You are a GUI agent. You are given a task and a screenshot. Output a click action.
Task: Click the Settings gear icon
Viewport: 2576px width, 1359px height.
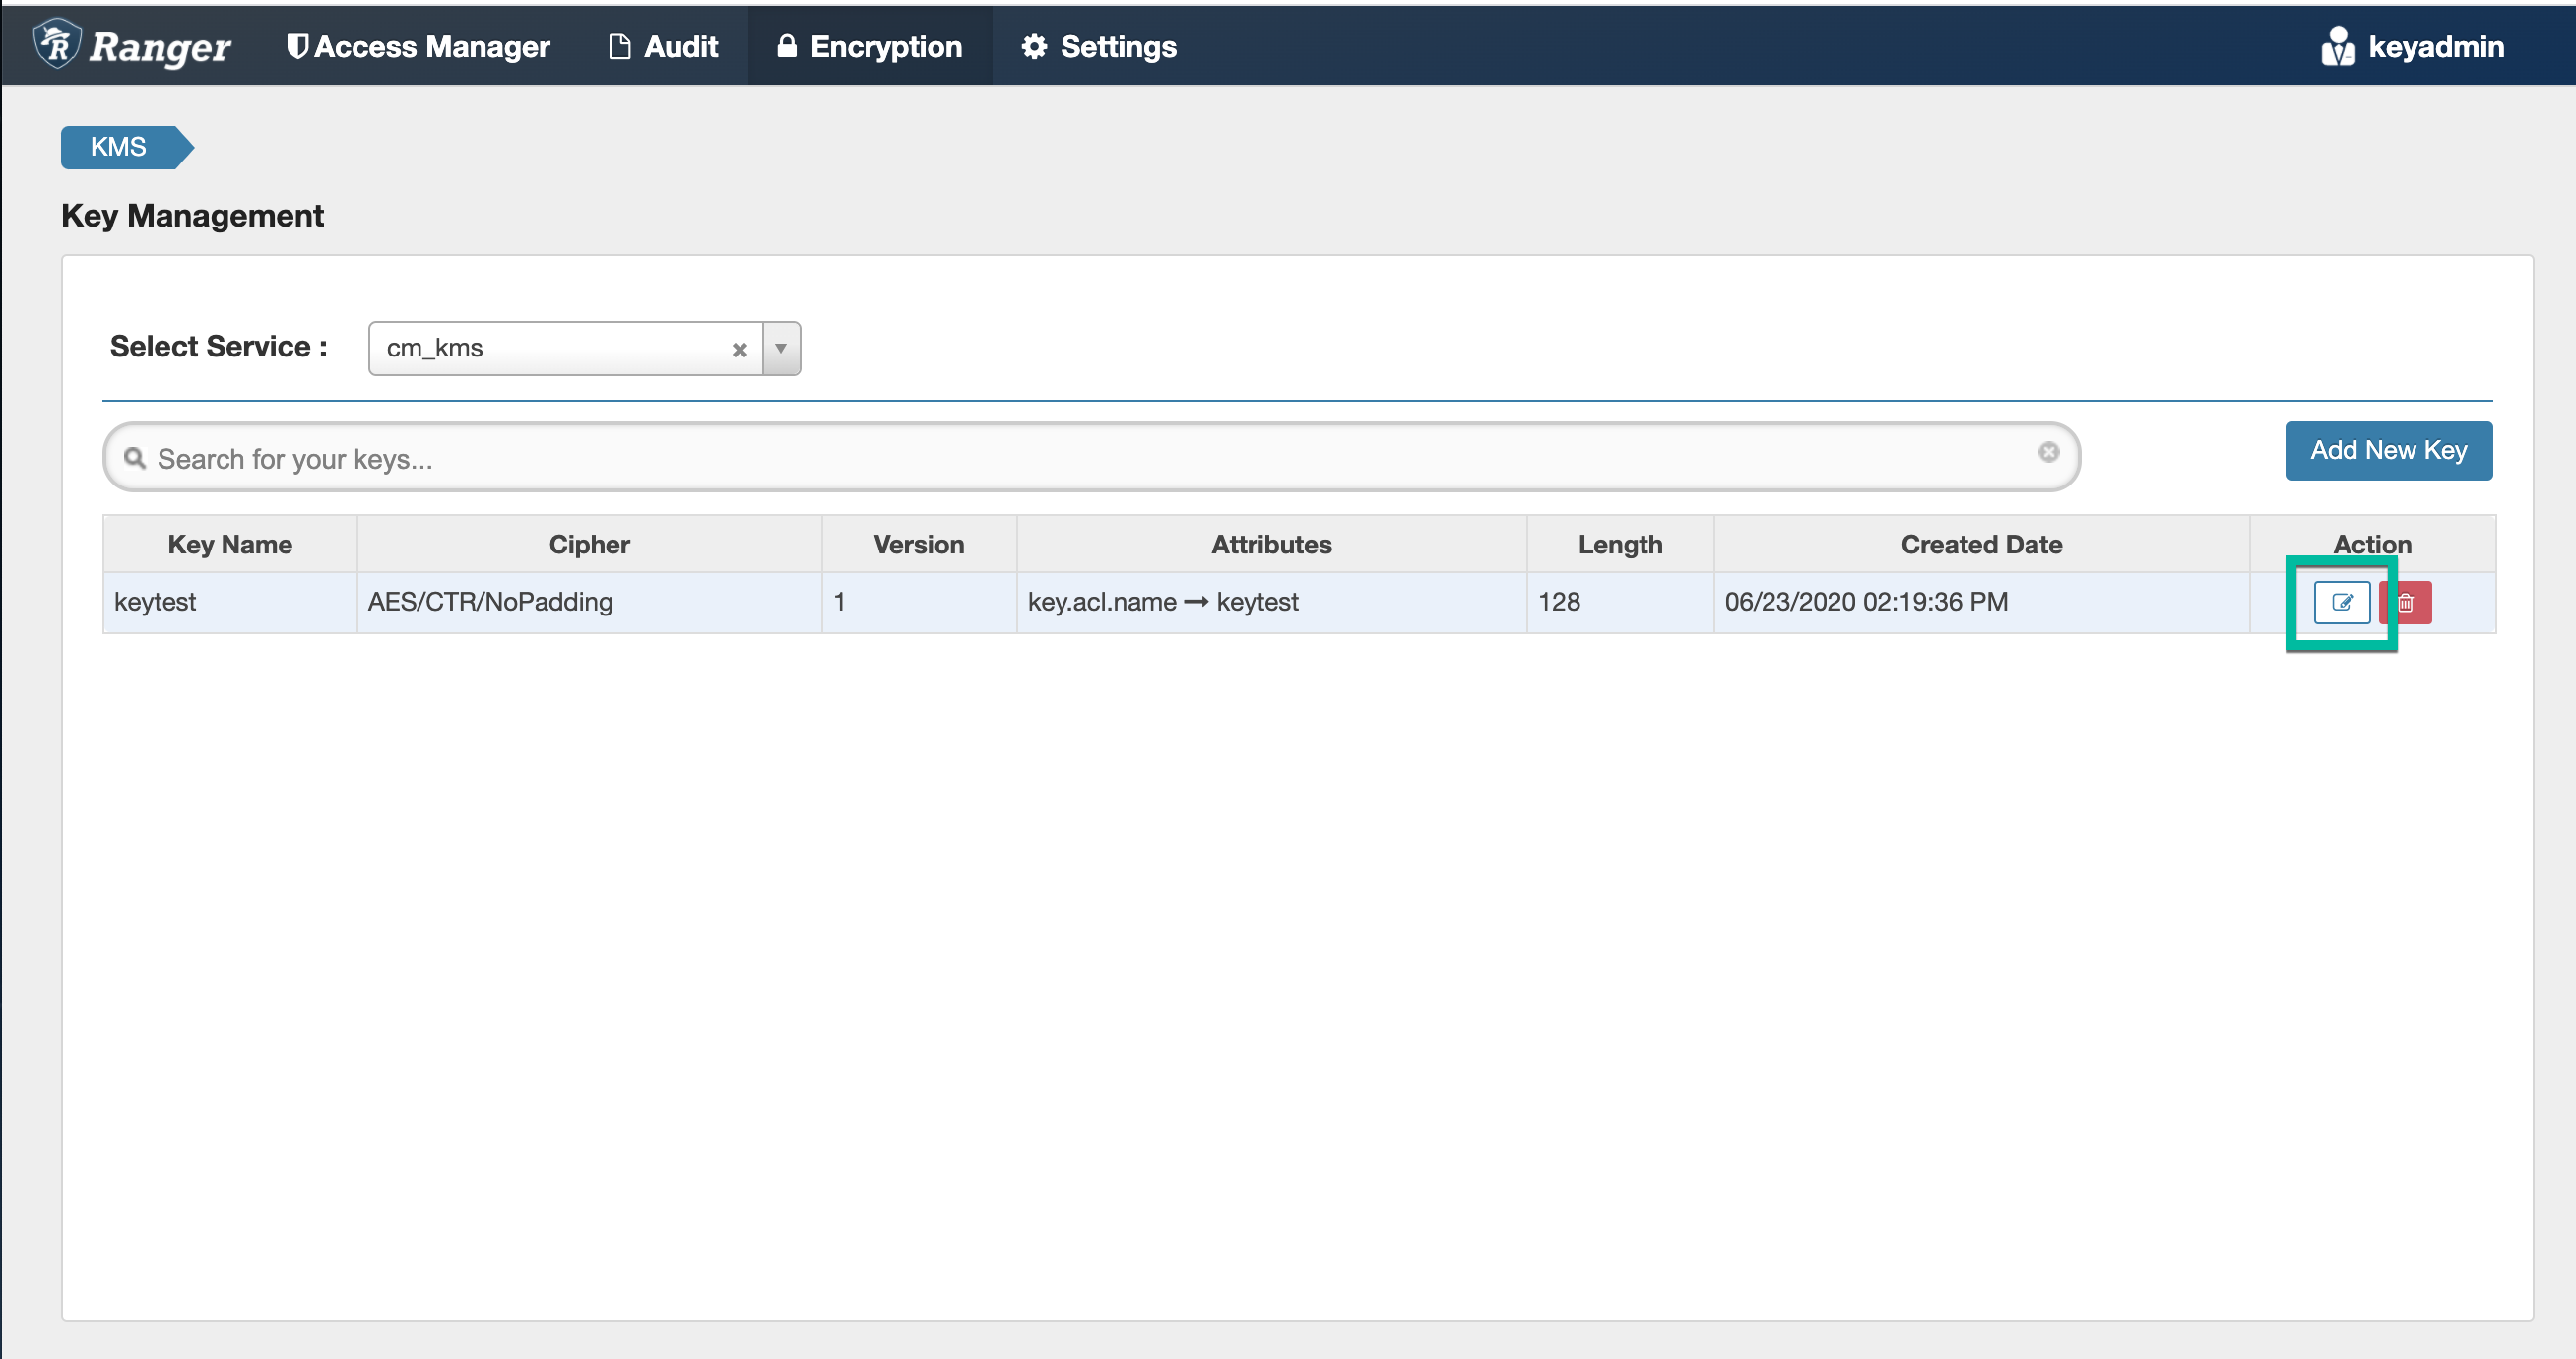click(1033, 46)
